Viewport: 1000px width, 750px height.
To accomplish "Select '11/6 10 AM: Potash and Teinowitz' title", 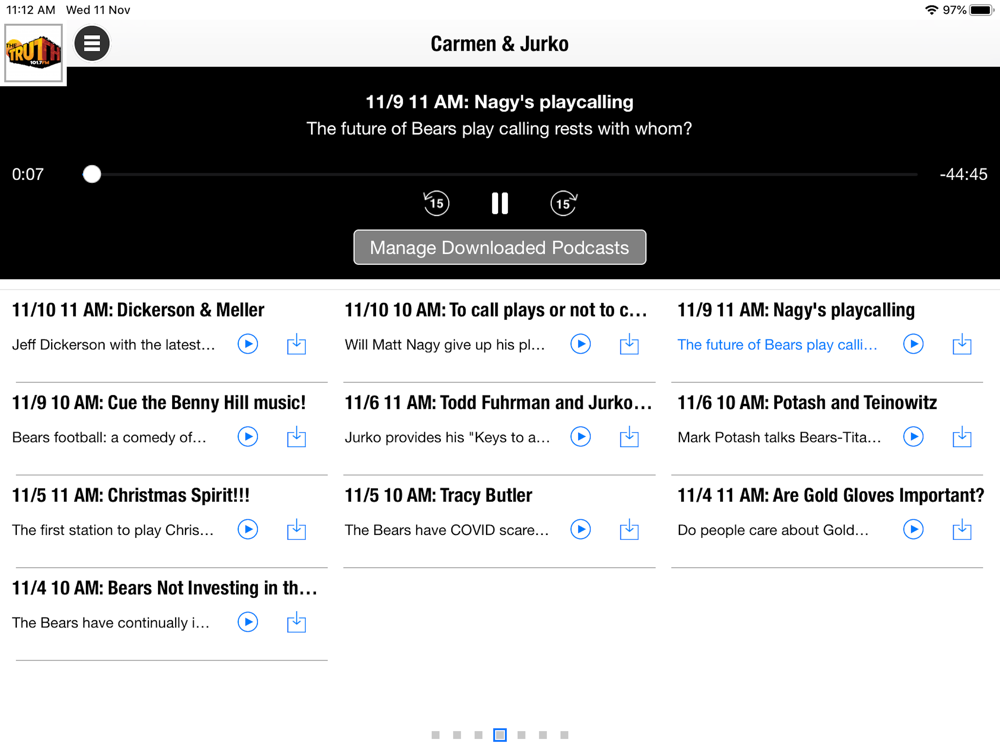I will pyautogui.click(x=807, y=402).
